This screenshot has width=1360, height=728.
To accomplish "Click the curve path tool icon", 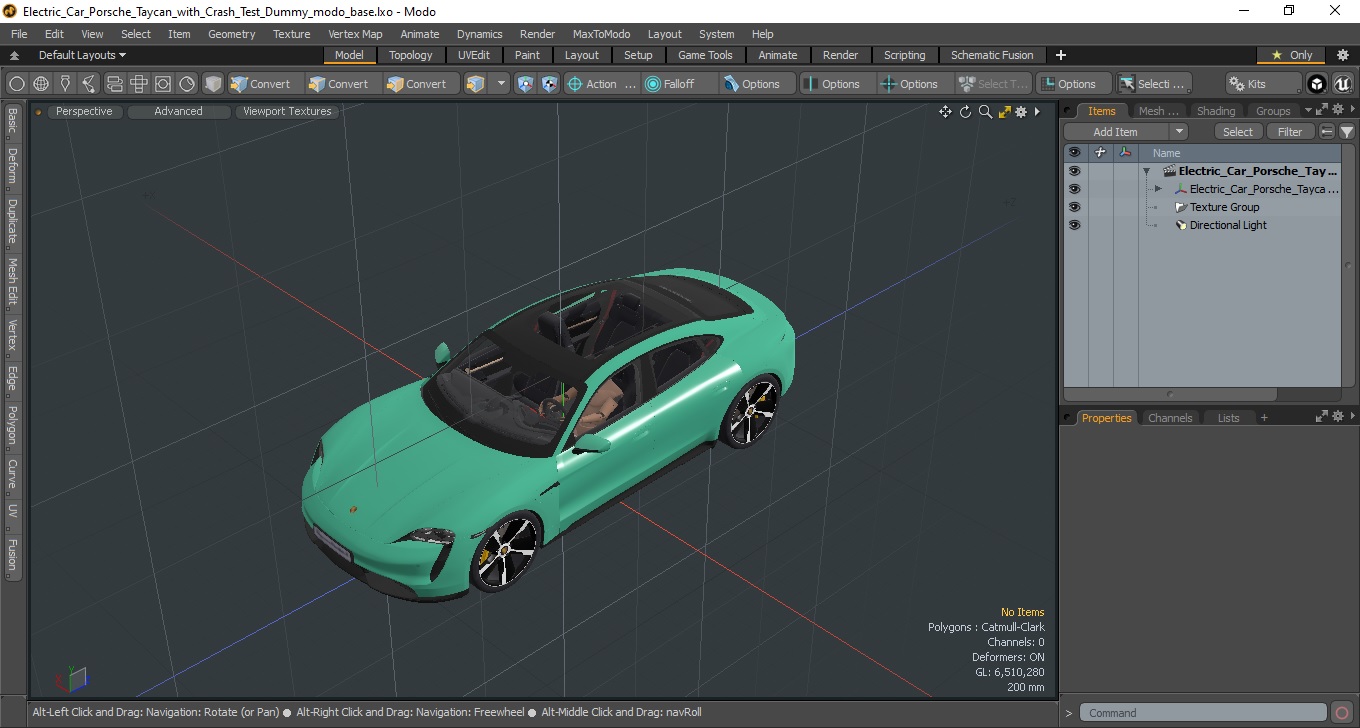I will 90,84.
